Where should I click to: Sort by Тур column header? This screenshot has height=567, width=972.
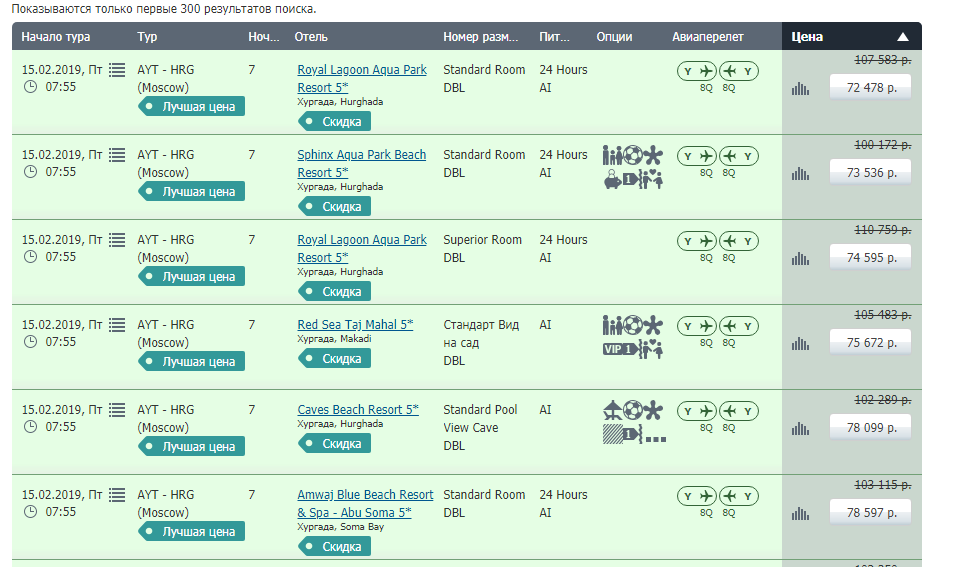coord(147,37)
